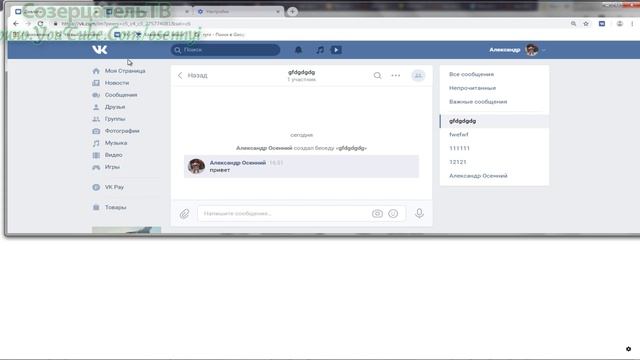Click the VK logo in header

[x=100, y=50]
